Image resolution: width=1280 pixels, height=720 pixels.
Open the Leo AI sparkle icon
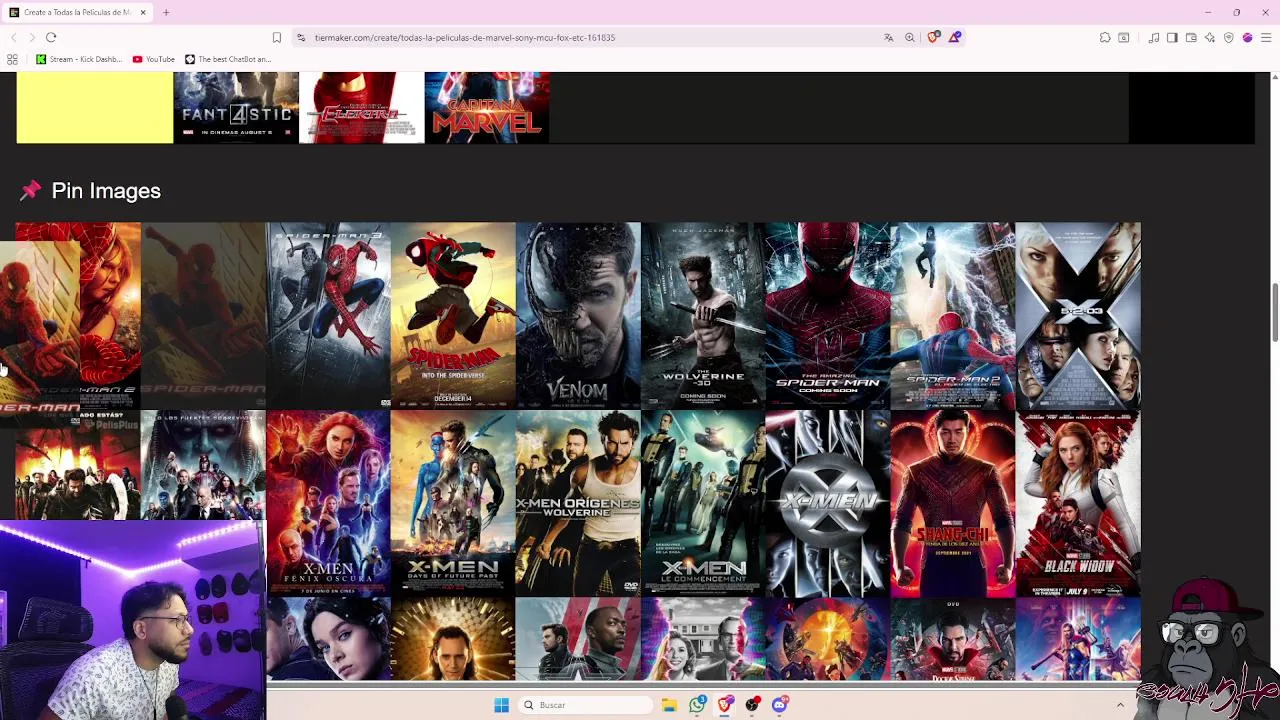(1210, 37)
